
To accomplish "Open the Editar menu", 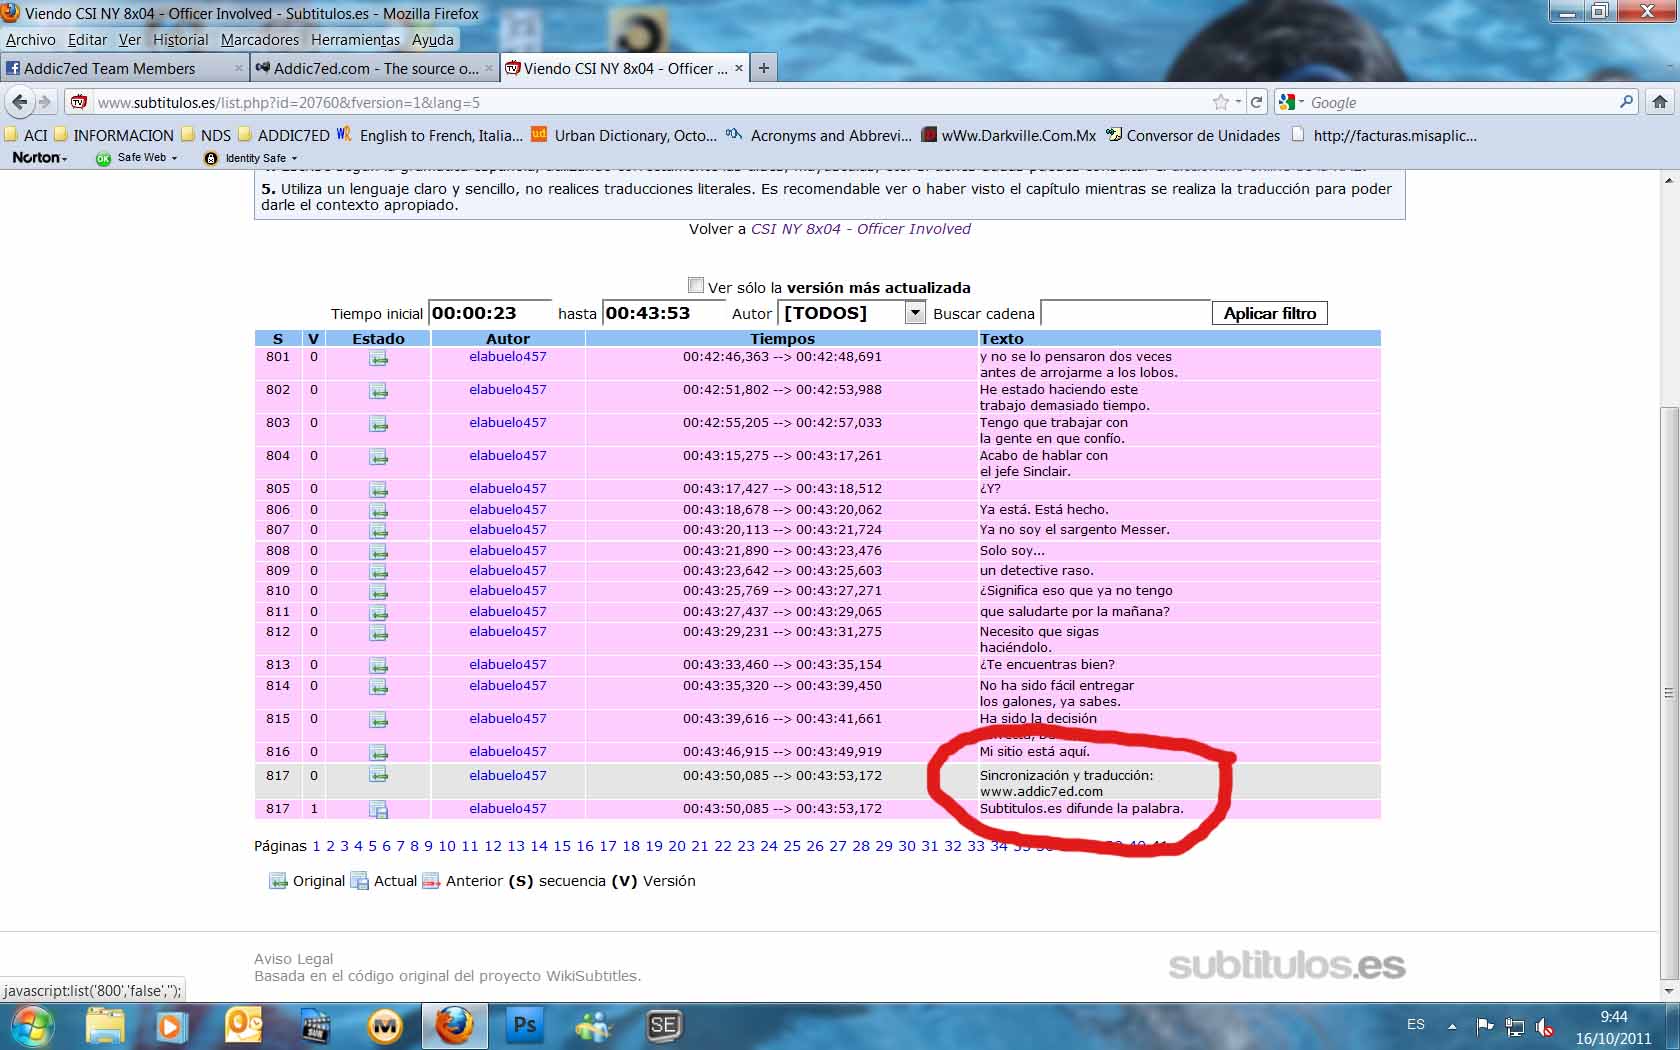I will [87, 40].
